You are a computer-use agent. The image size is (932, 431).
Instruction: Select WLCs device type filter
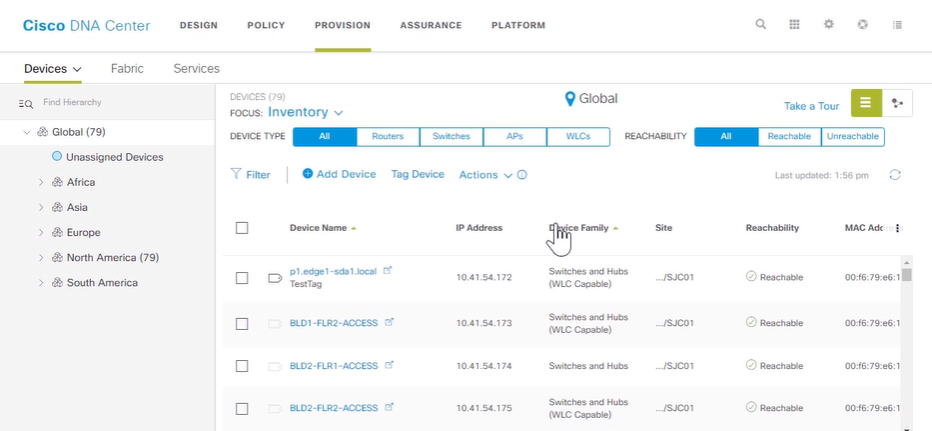click(578, 136)
